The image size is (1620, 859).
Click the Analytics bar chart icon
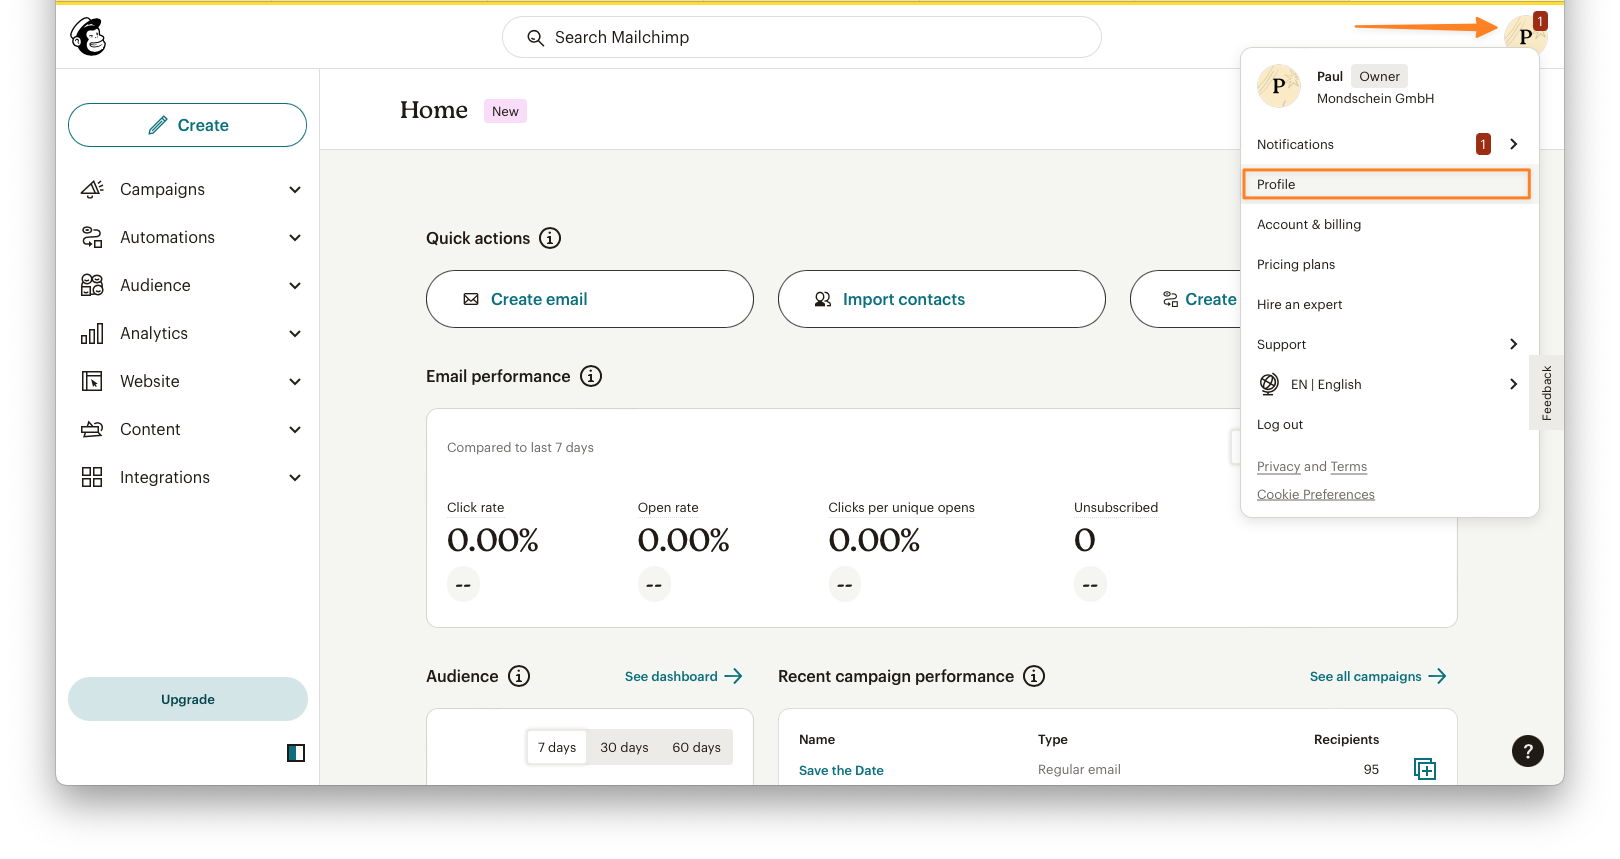pyautogui.click(x=92, y=333)
